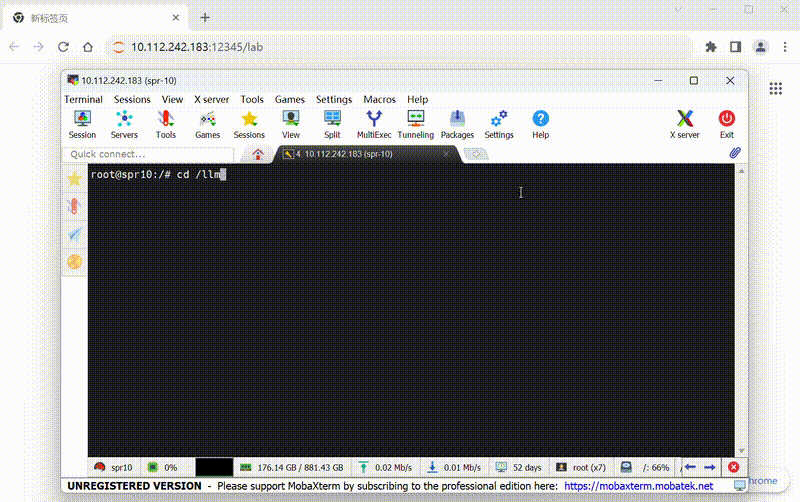800x502 pixels.
Task: Click the 0% CPU usage indicator
Action: tap(163, 467)
